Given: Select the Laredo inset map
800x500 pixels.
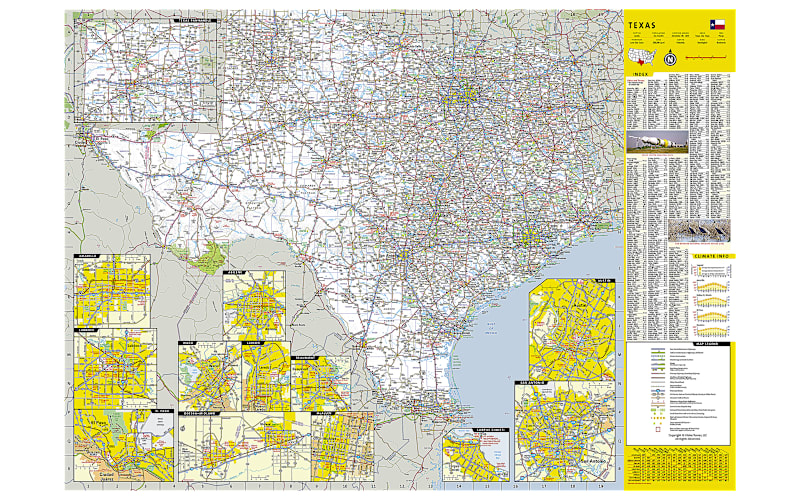Looking at the screenshot, I should [x=266, y=376].
